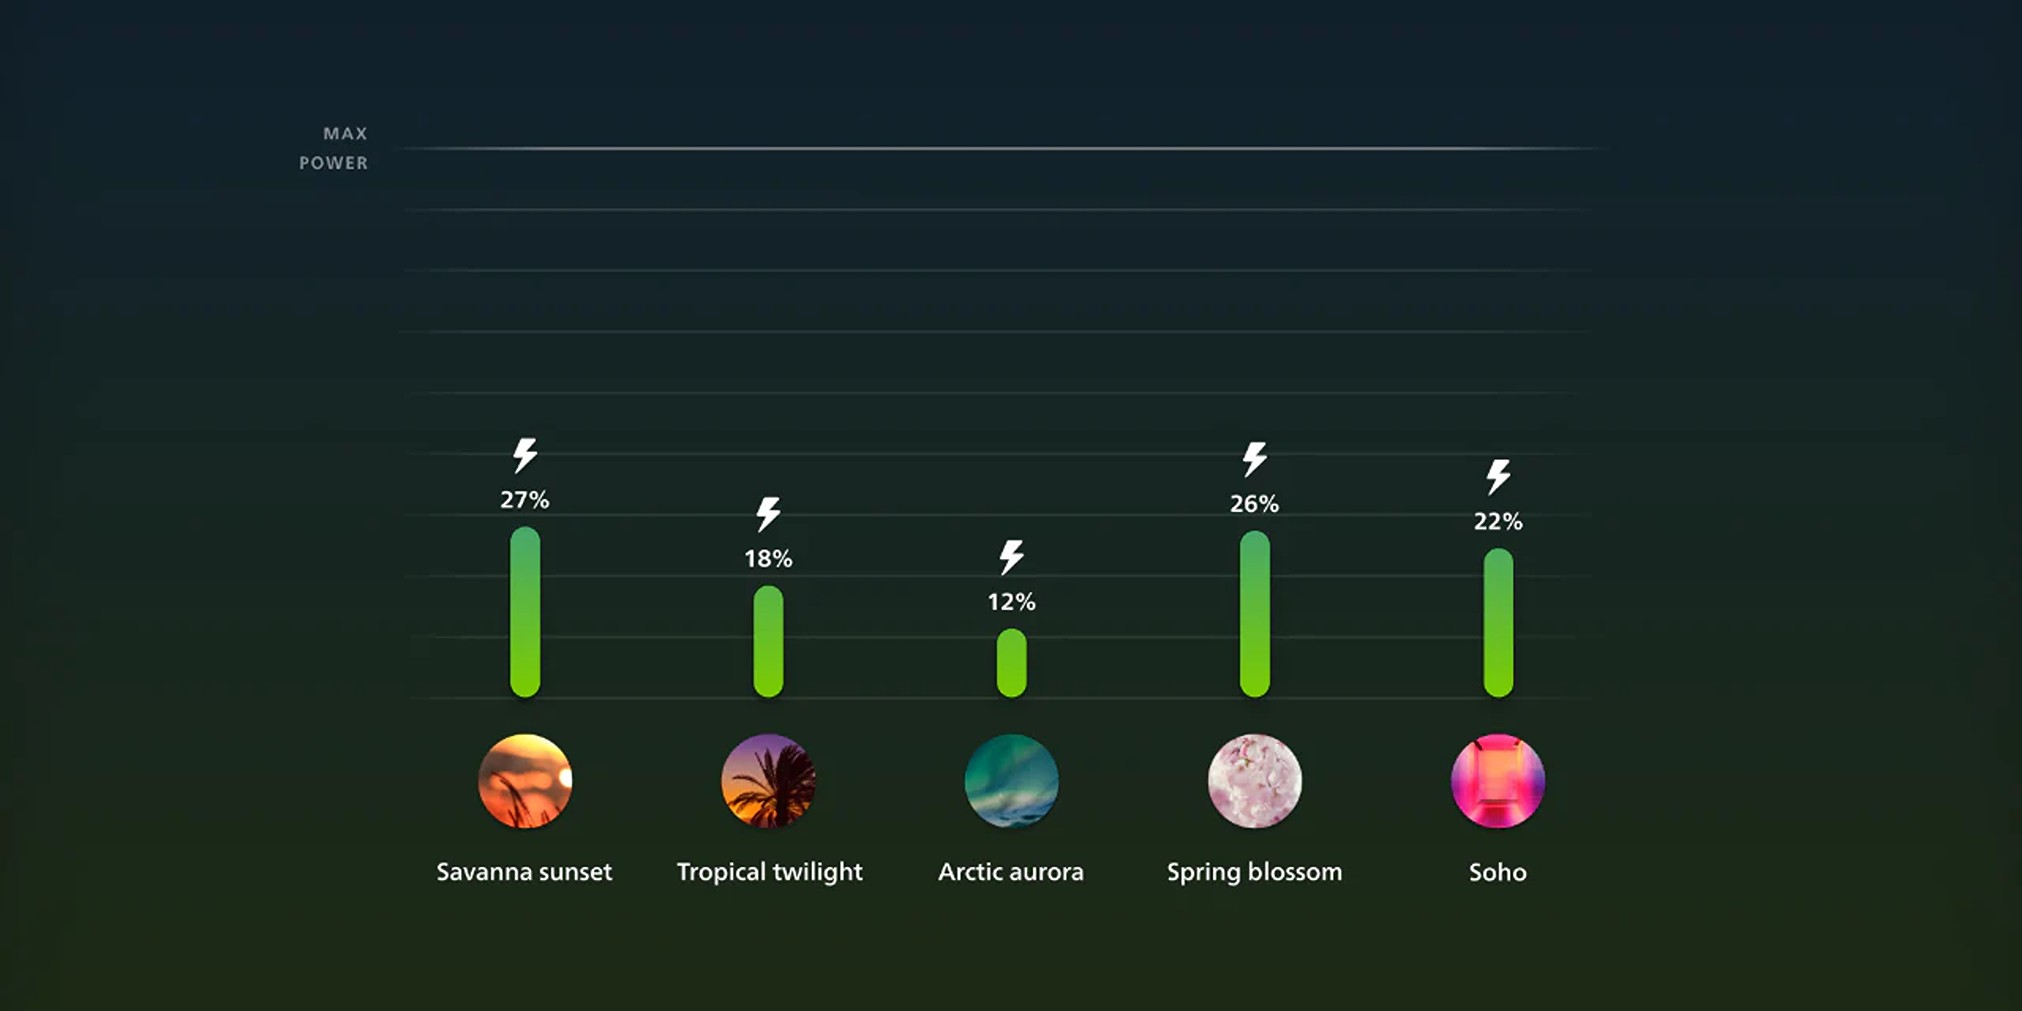2022x1011 pixels.
Task: Click the lightning bolt above 12%
Action: 1011,557
